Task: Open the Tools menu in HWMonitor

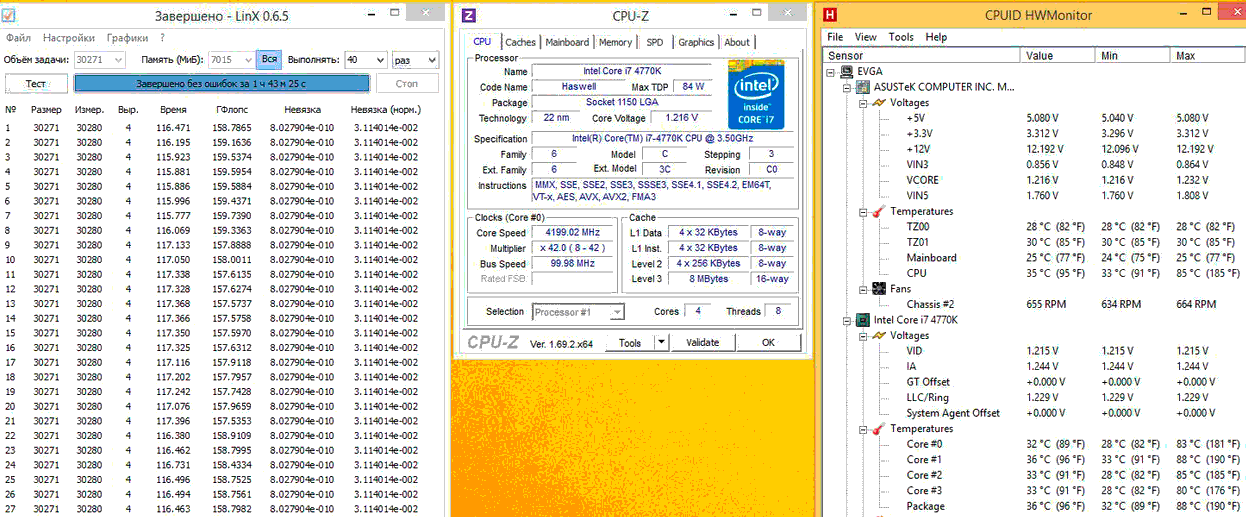Action: tap(901, 37)
